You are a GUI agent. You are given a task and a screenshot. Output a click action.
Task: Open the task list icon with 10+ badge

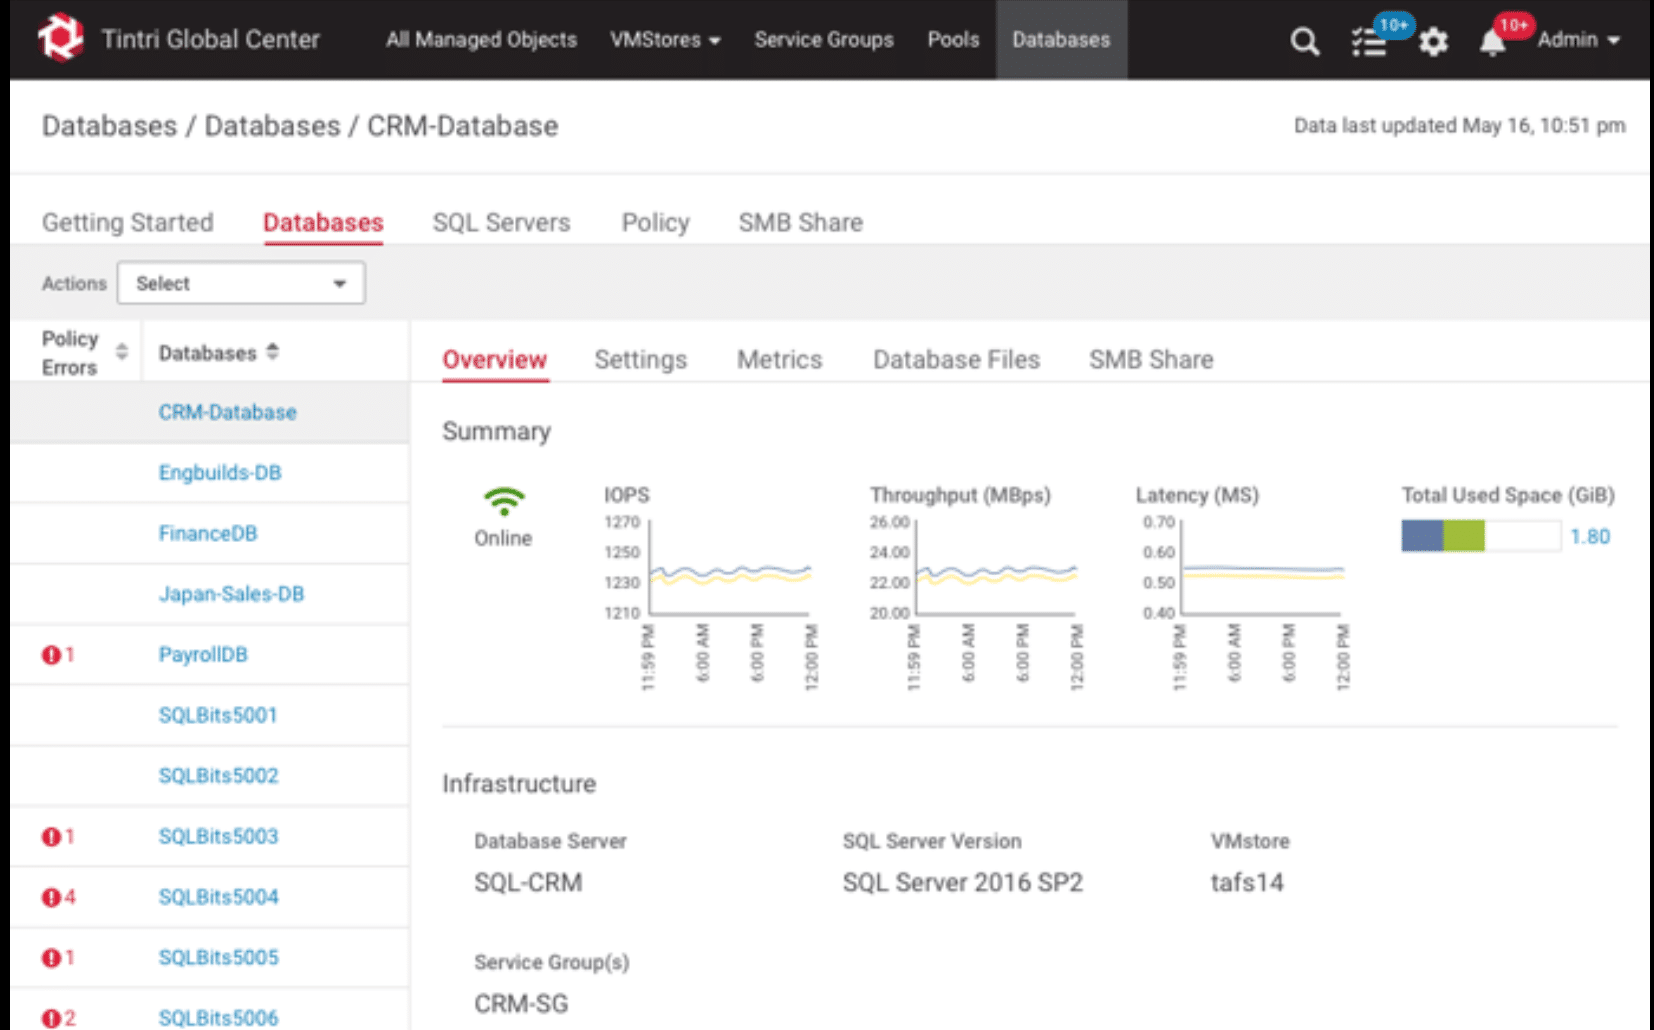(x=1369, y=41)
